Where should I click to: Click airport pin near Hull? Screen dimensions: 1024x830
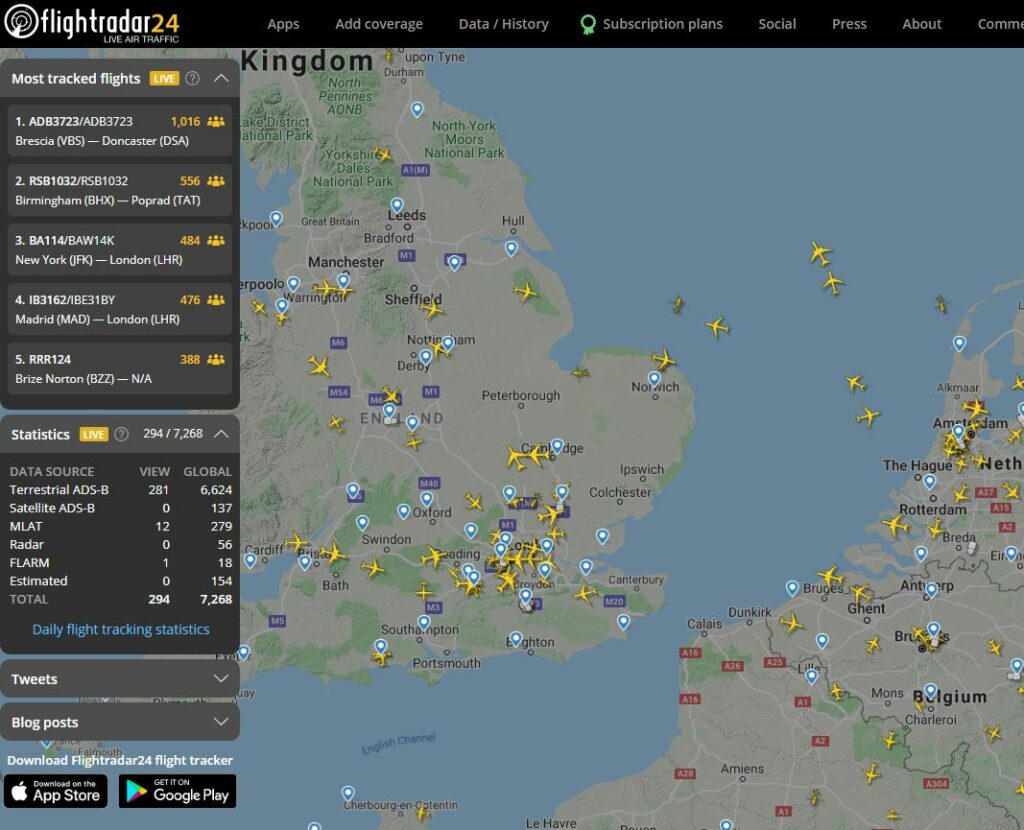coord(511,248)
